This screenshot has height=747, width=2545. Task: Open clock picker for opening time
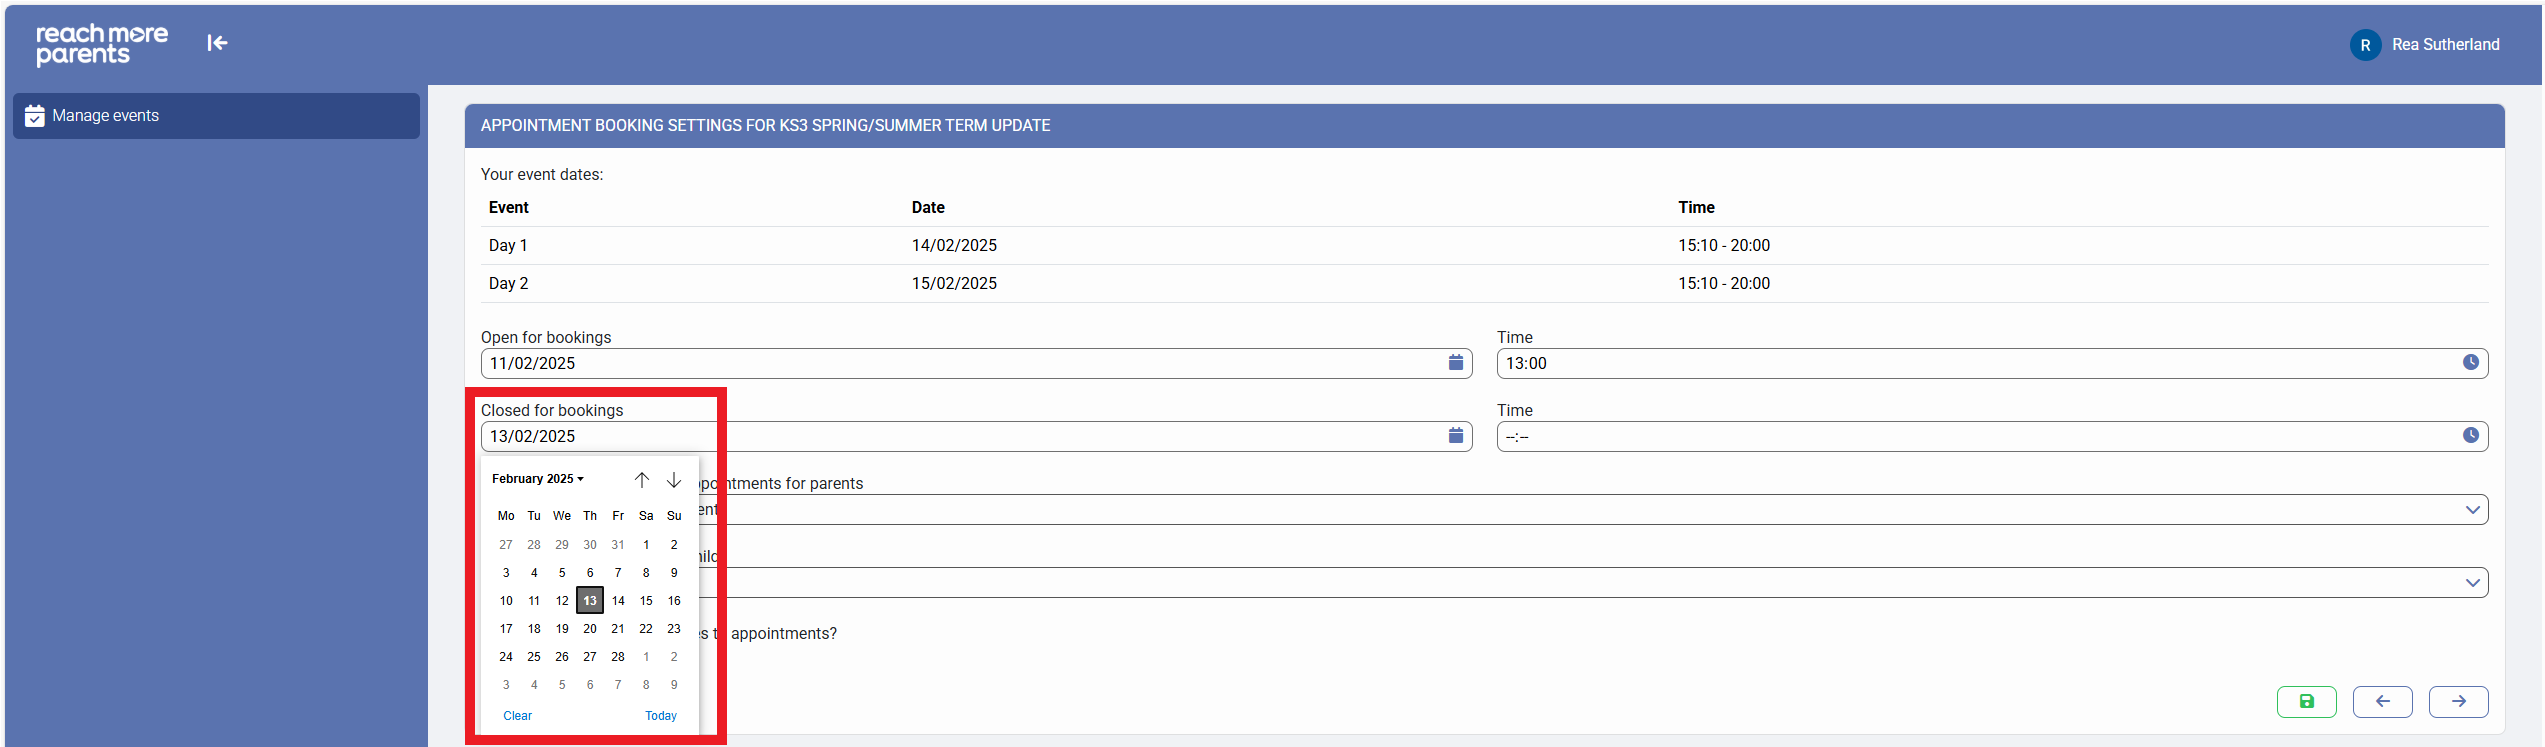tap(2469, 363)
